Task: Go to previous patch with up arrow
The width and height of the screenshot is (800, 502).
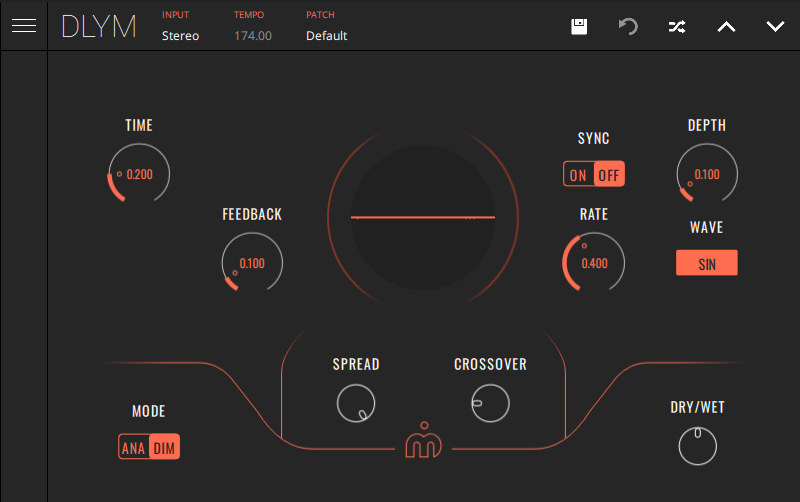Action: [726, 26]
